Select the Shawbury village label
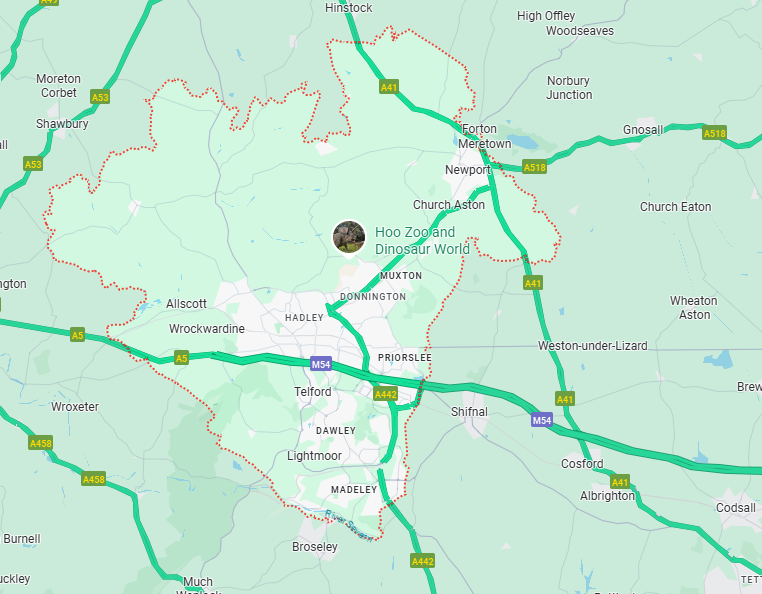The image size is (762, 594). [62, 124]
